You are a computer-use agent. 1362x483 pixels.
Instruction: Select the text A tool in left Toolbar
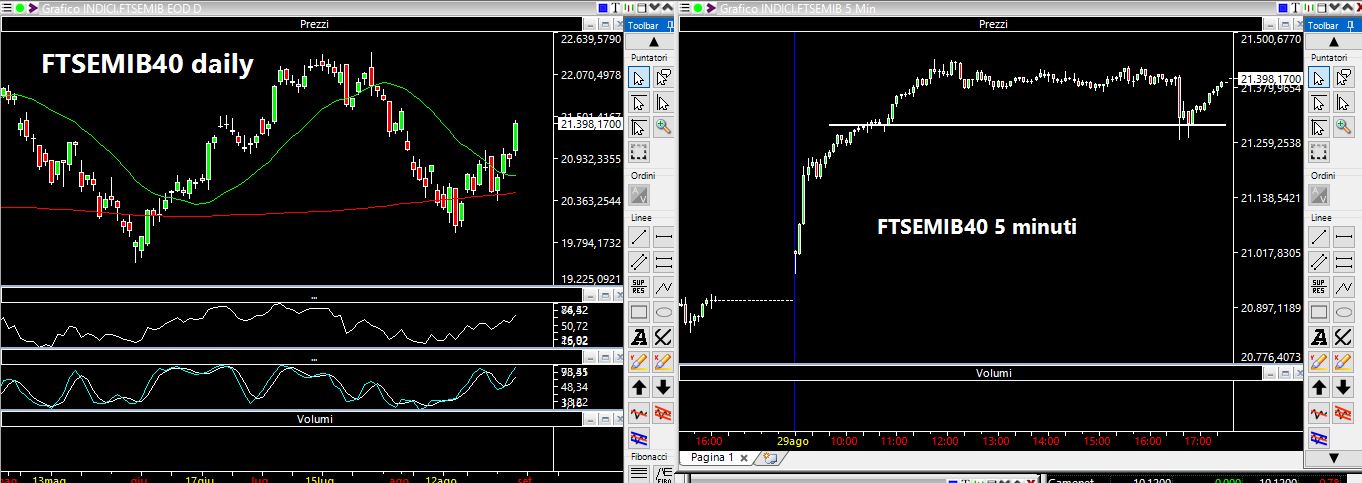tap(639, 337)
